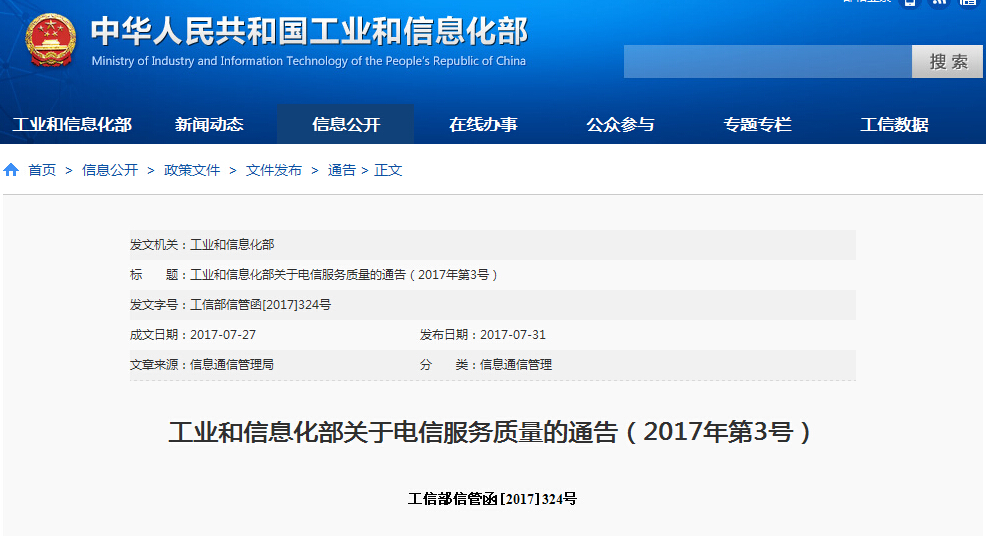Select the 新闻动态 navigation tab
The width and height of the screenshot is (986, 536).
pos(209,125)
